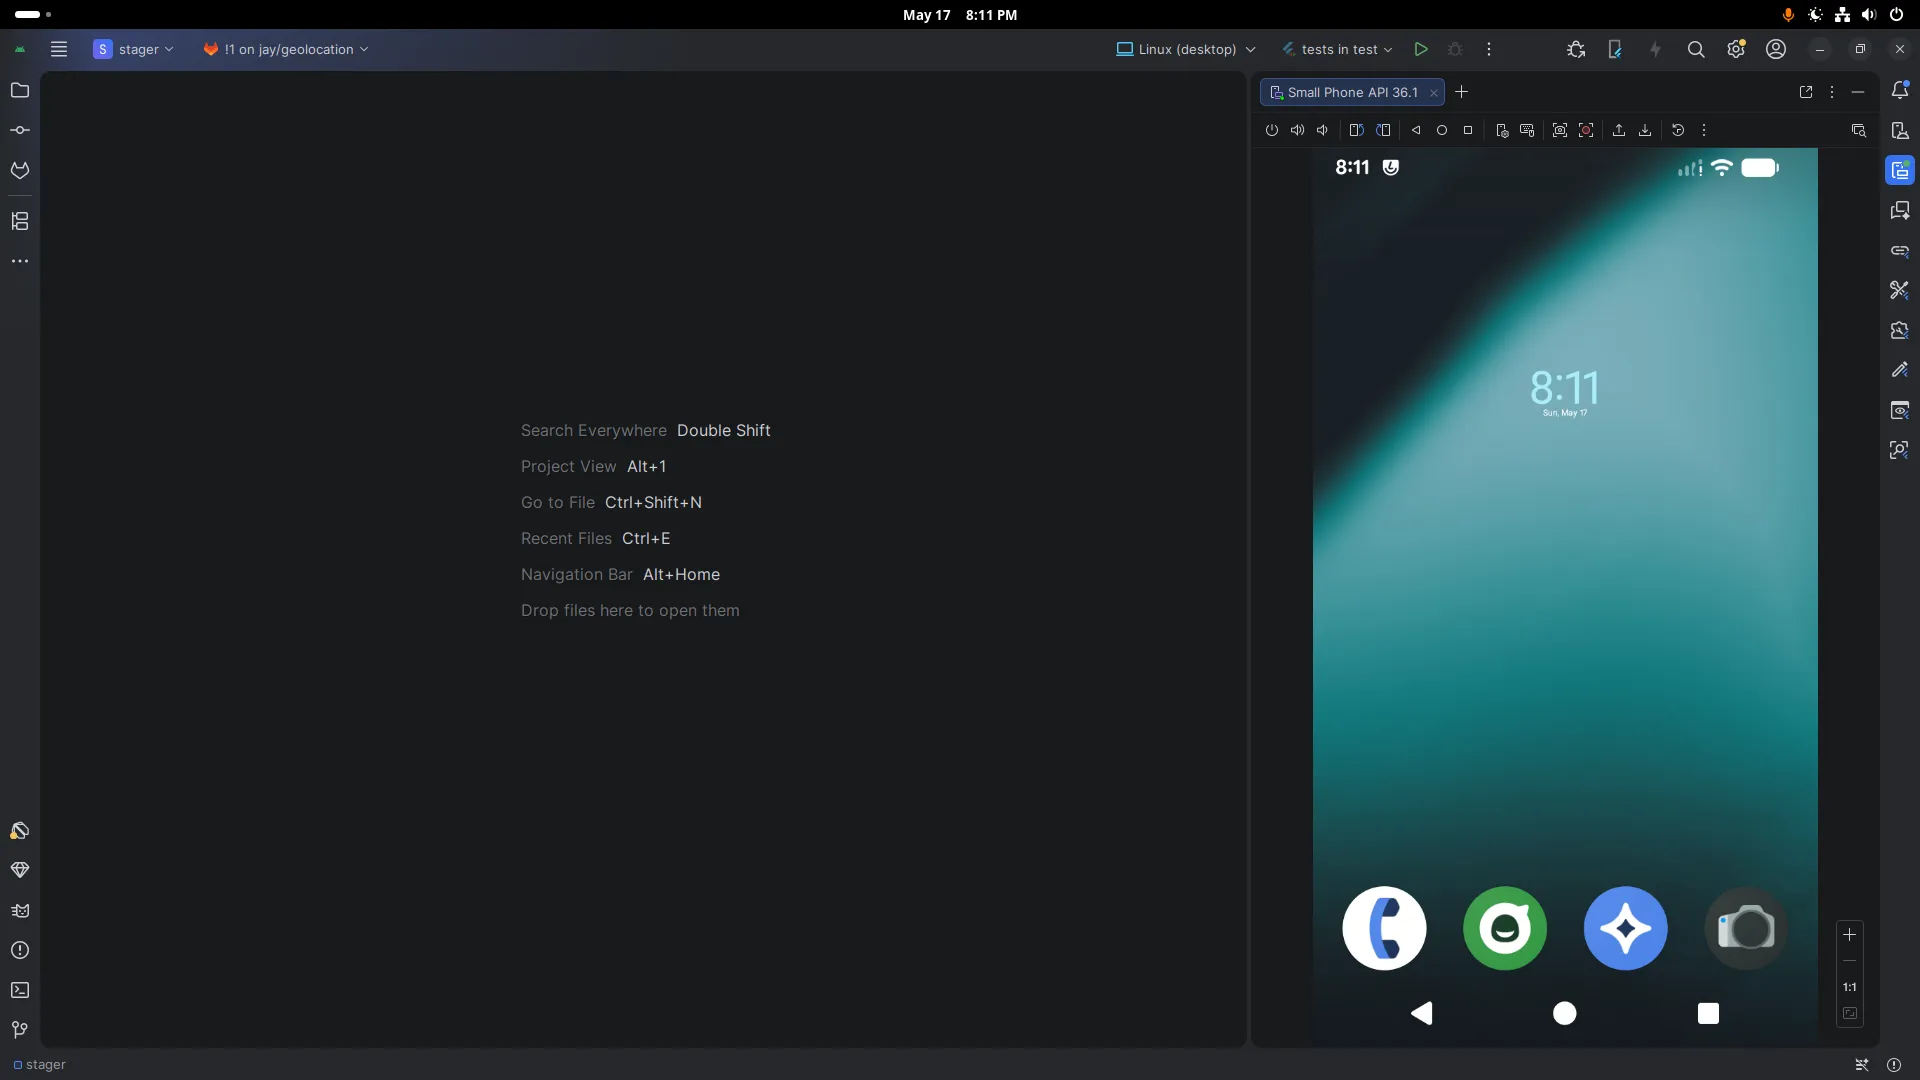Pop out Running Devices into window
Image resolution: width=1920 pixels, height=1080 pixels.
tap(1806, 92)
